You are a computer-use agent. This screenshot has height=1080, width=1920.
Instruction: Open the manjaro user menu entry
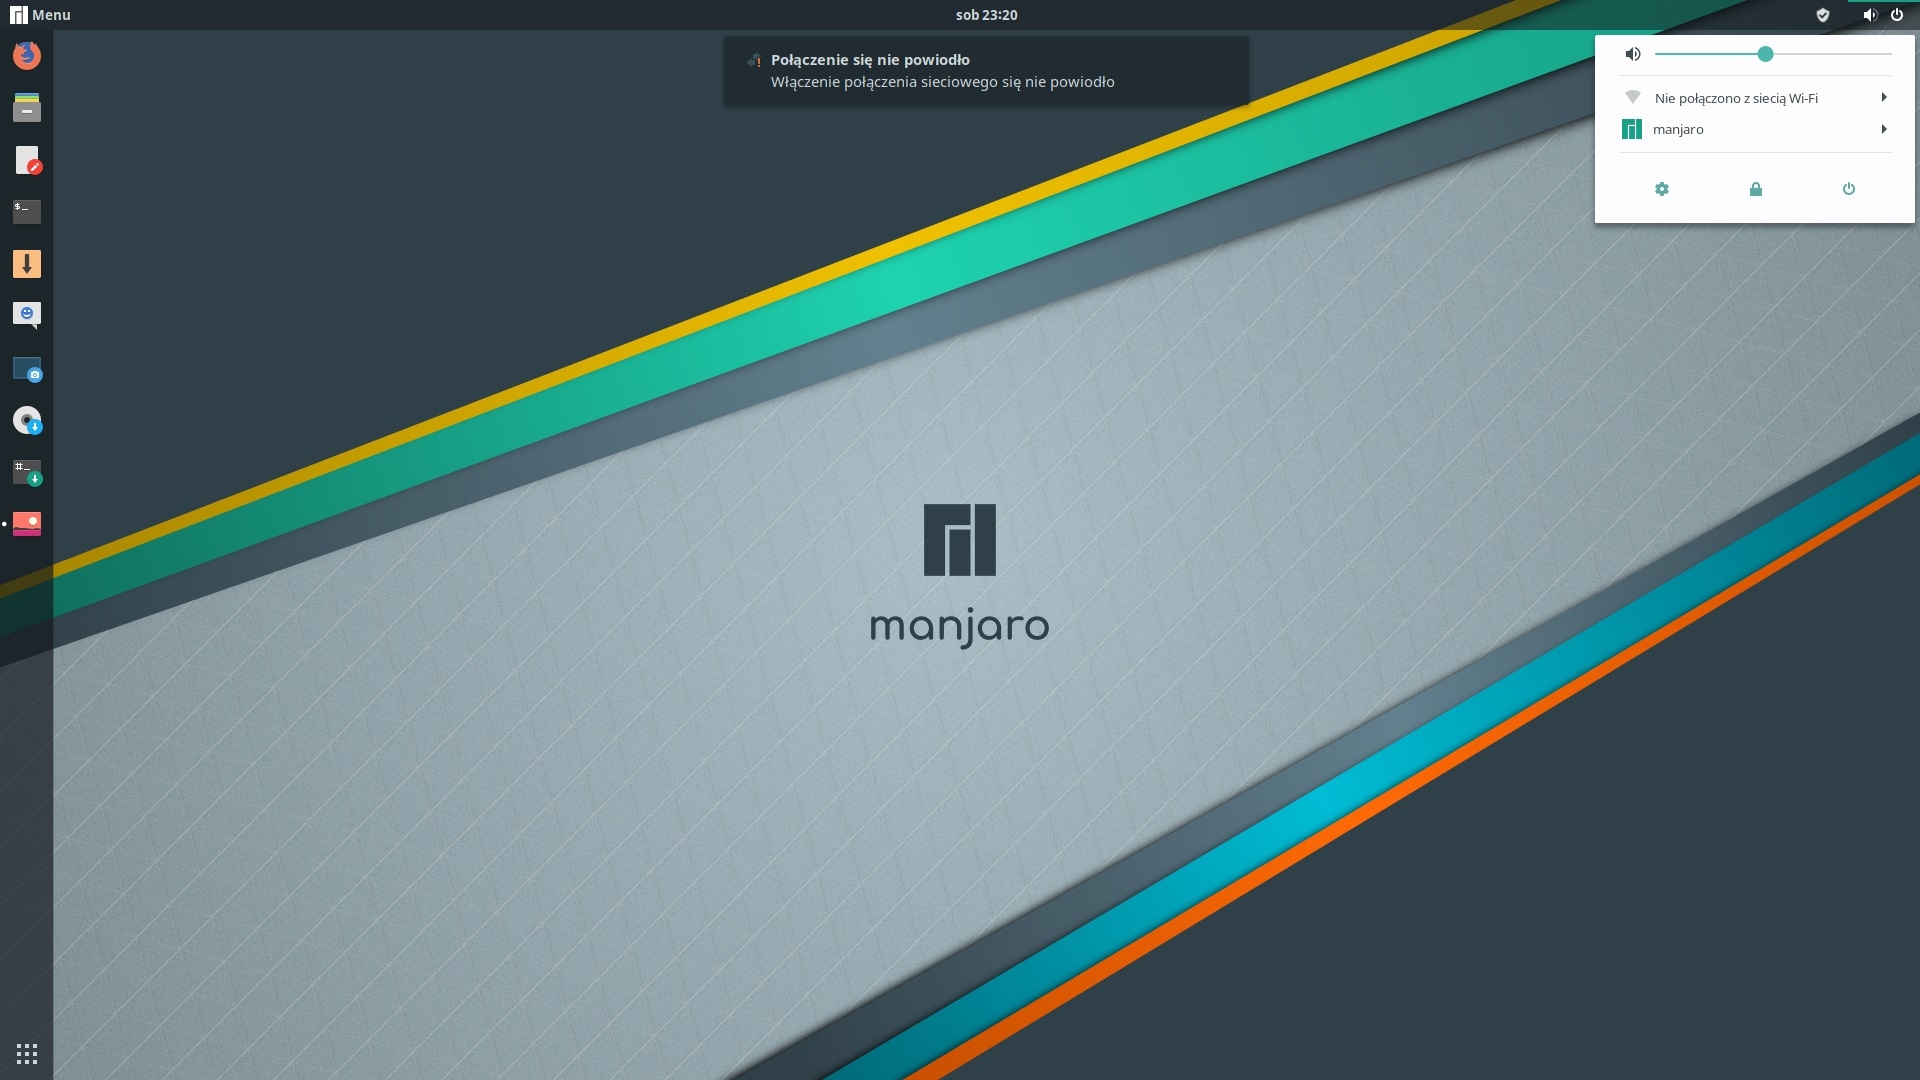click(1755, 129)
